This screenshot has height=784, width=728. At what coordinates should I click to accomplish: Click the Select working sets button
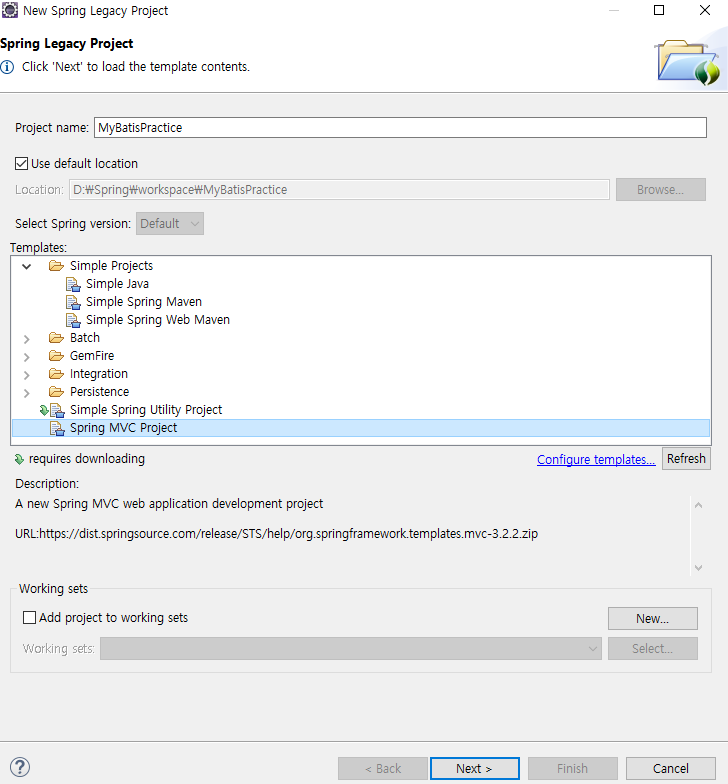coord(652,648)
